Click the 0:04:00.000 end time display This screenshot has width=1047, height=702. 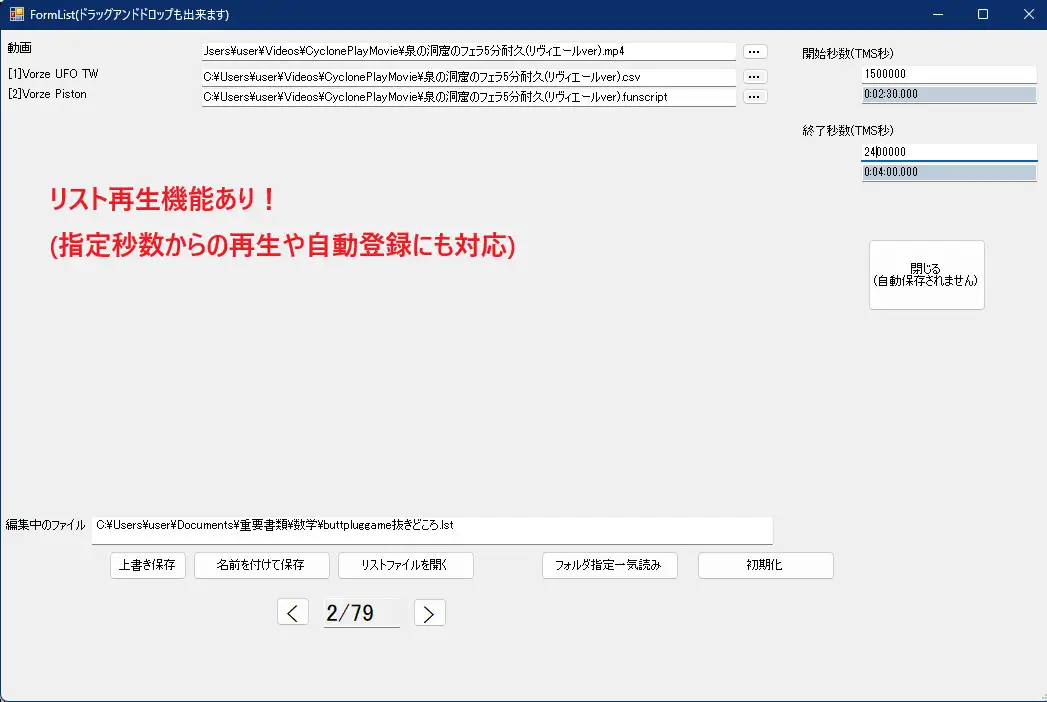point(949,172)
